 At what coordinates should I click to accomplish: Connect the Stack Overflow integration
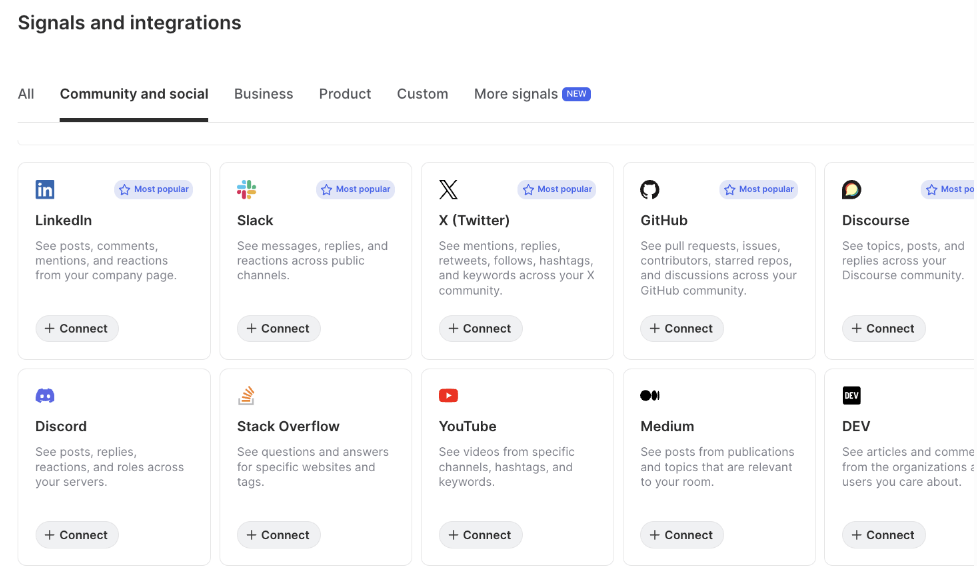point(279,535)
